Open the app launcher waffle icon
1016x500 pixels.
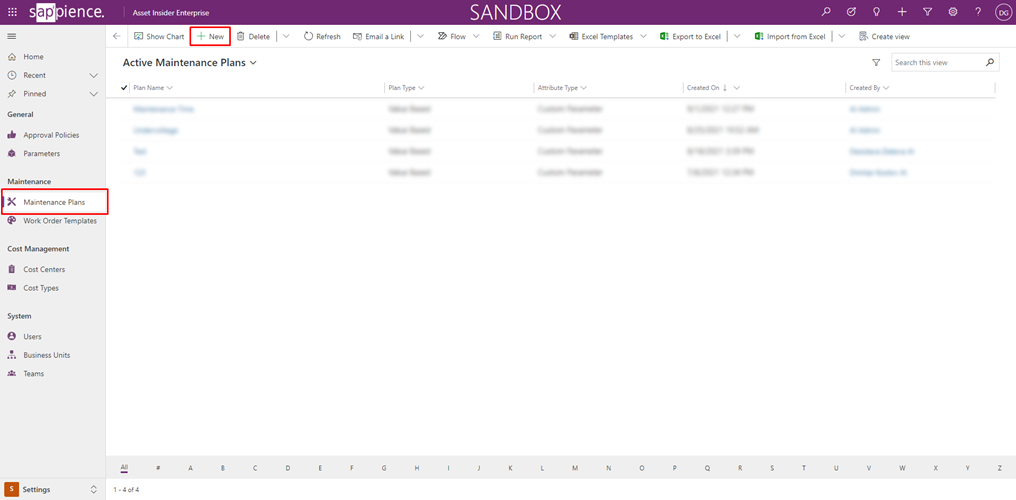12,12
